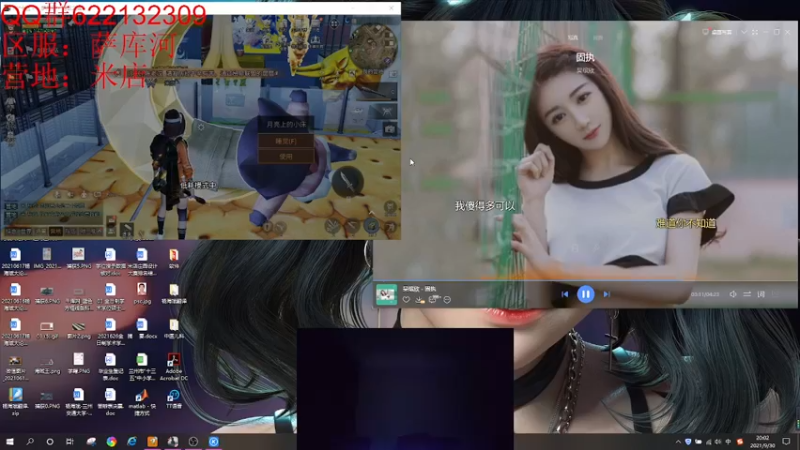The height and width of the screenshot is (450, 800).
Task: Open Cortana from the taskbar
Action: [49, 441]
